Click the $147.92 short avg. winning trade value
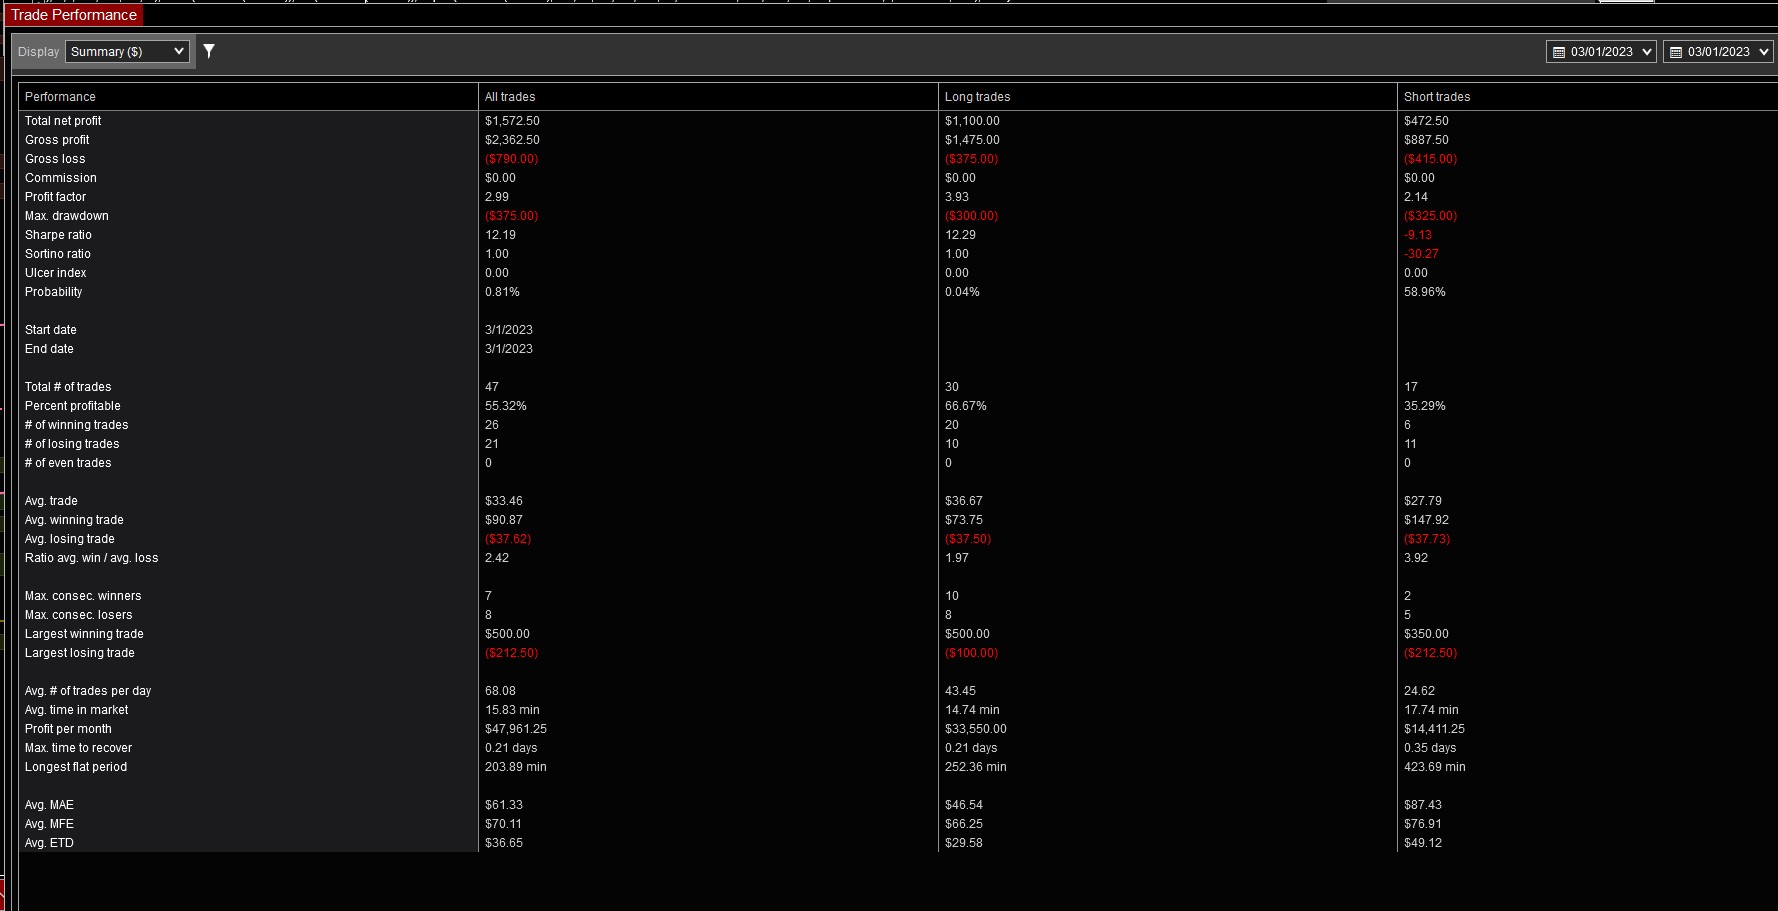Screen dimensions: 1778x911 pyautogui.click(x=1426, y=520)
